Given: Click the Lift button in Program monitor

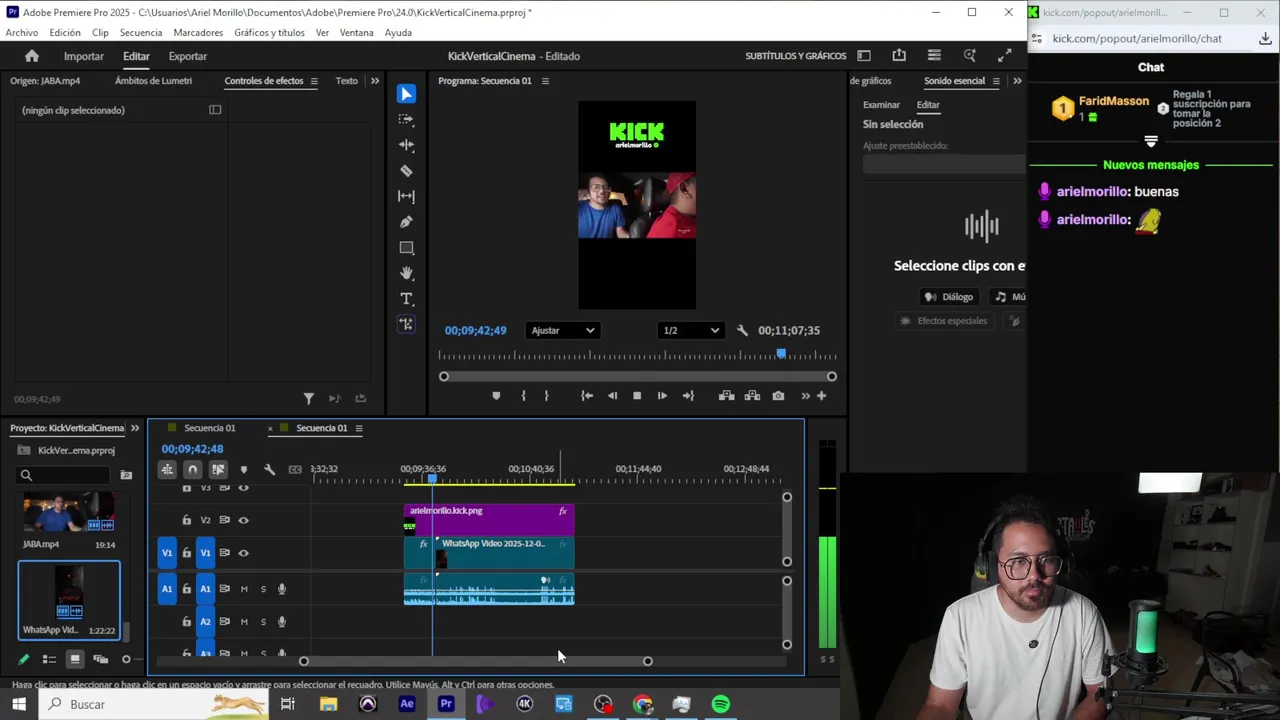Looking at the screenshot, I should pos(727,396).
